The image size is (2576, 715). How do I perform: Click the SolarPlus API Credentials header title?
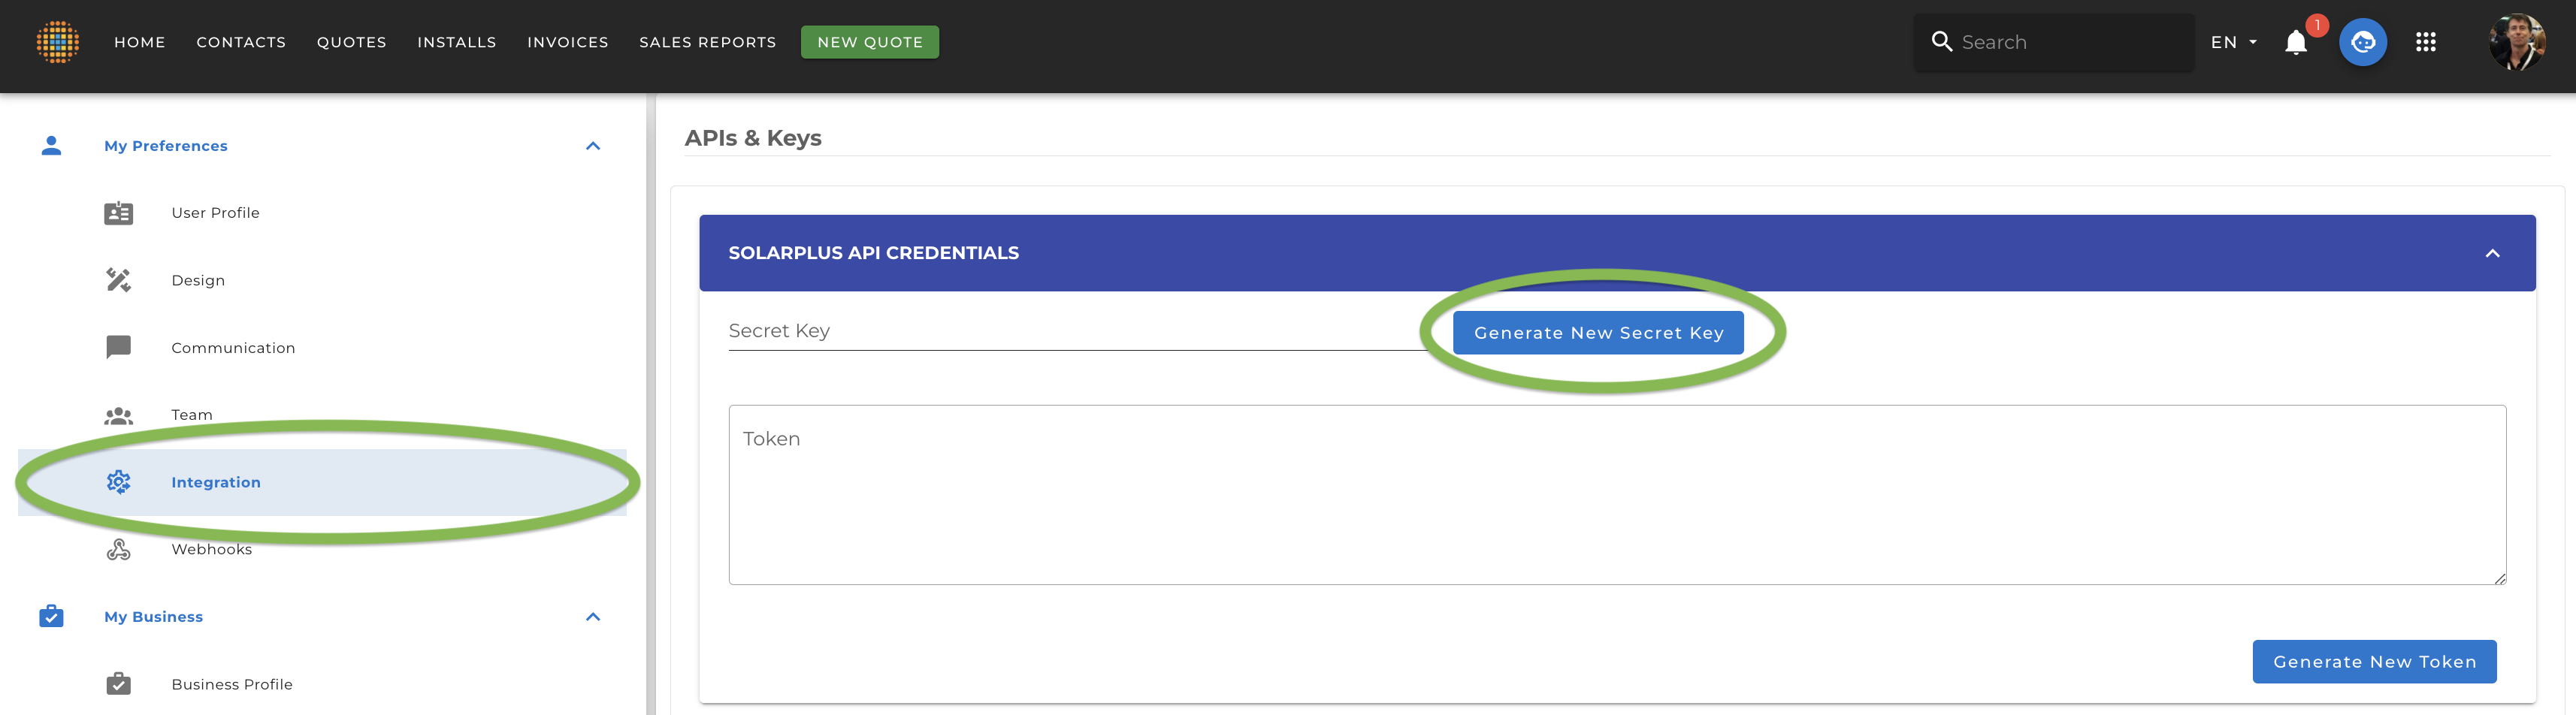[x=873, y=253]
